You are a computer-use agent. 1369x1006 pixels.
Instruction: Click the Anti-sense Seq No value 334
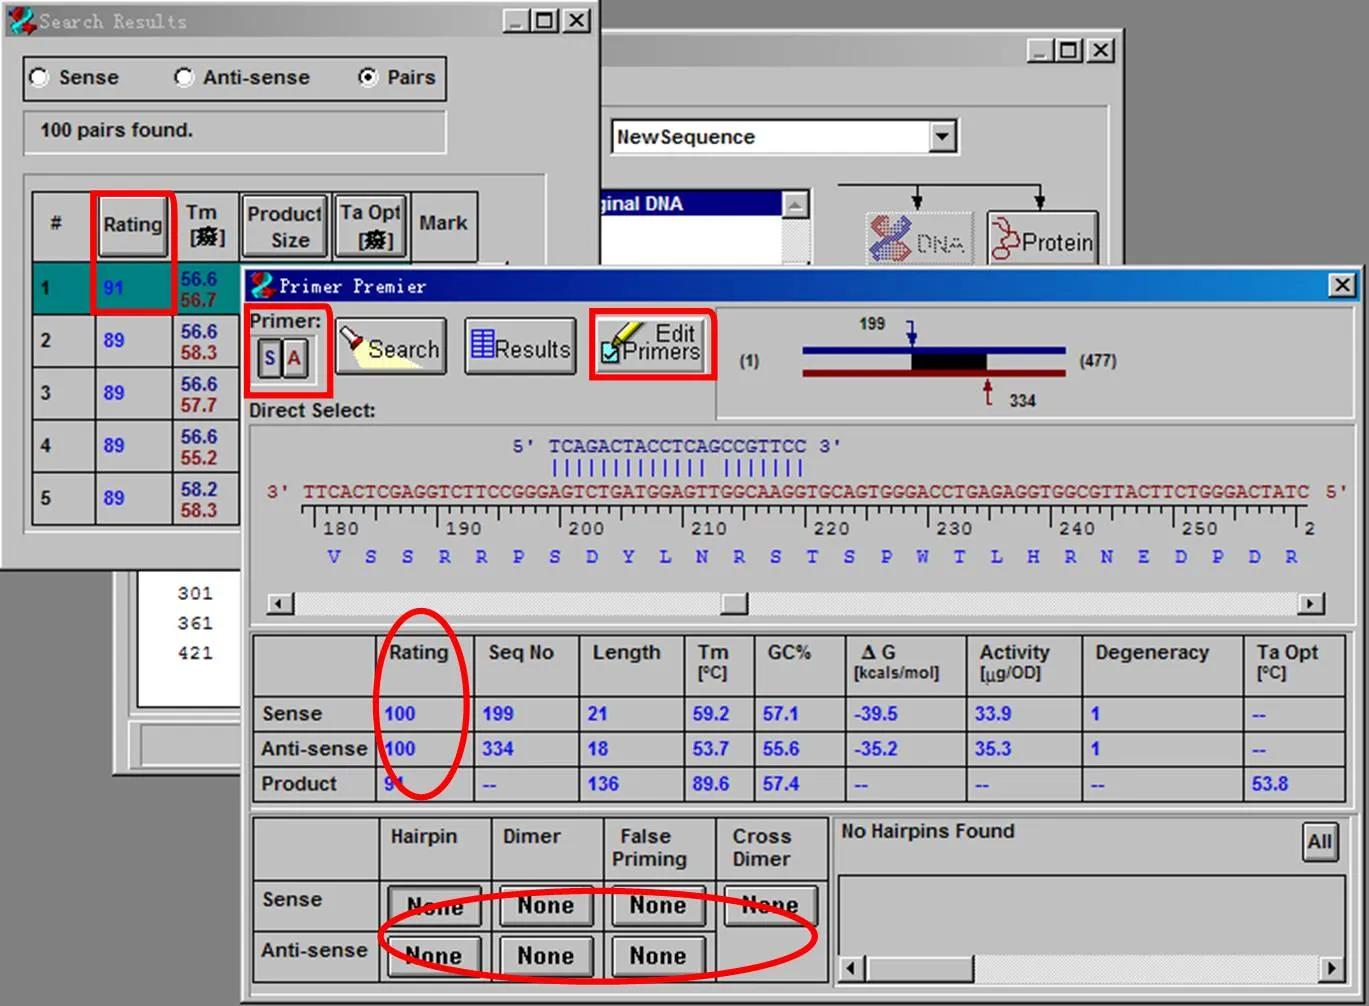coord(498,749)
